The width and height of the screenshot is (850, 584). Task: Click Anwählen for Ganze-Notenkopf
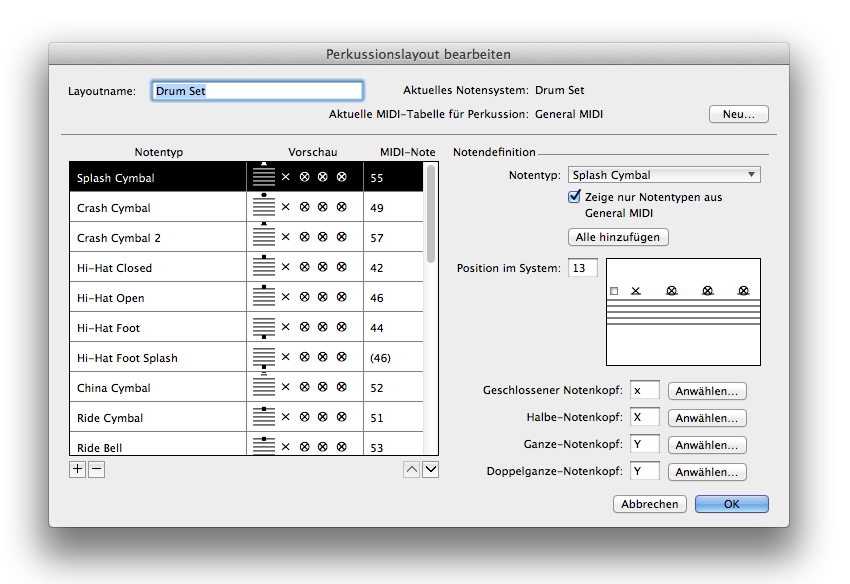tap(707, 445)
